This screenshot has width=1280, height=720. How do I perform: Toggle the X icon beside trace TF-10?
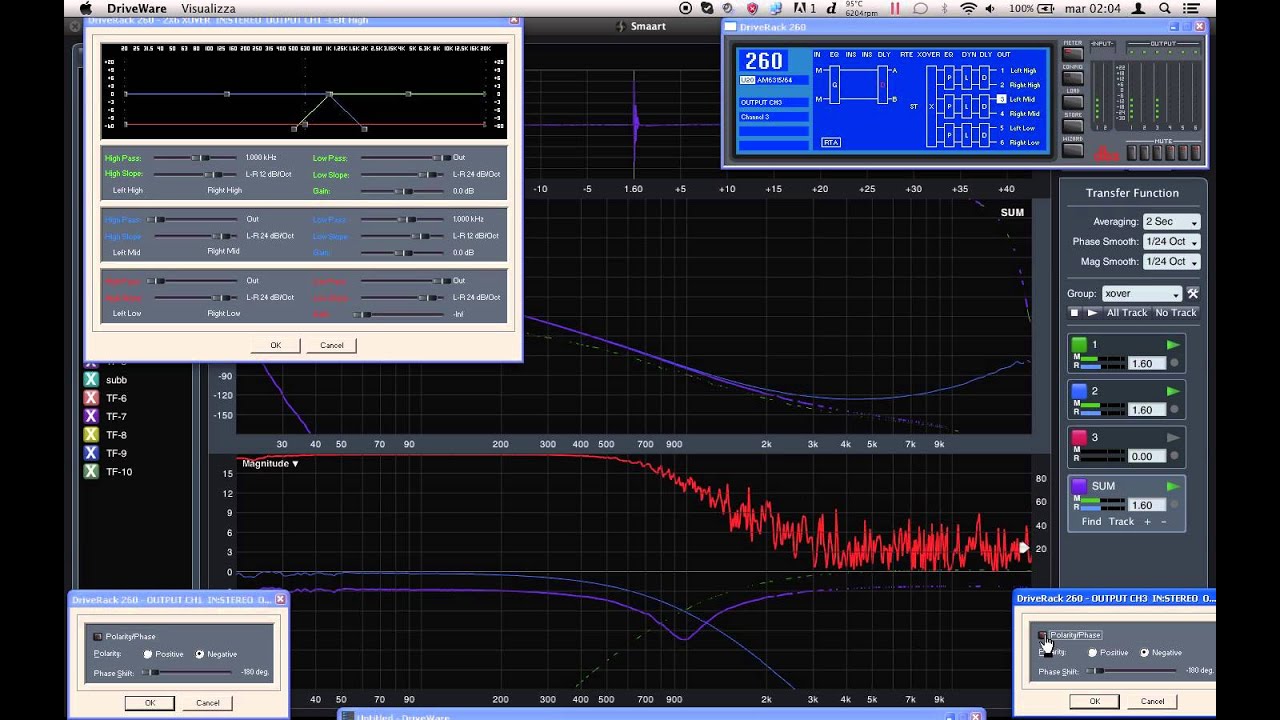(91, 471)
